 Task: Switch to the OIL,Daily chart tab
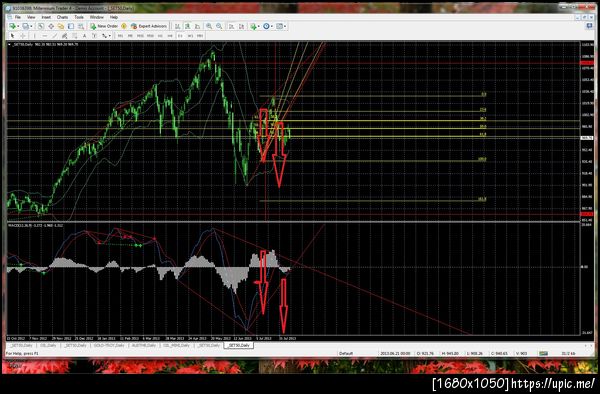click(48, 345)
